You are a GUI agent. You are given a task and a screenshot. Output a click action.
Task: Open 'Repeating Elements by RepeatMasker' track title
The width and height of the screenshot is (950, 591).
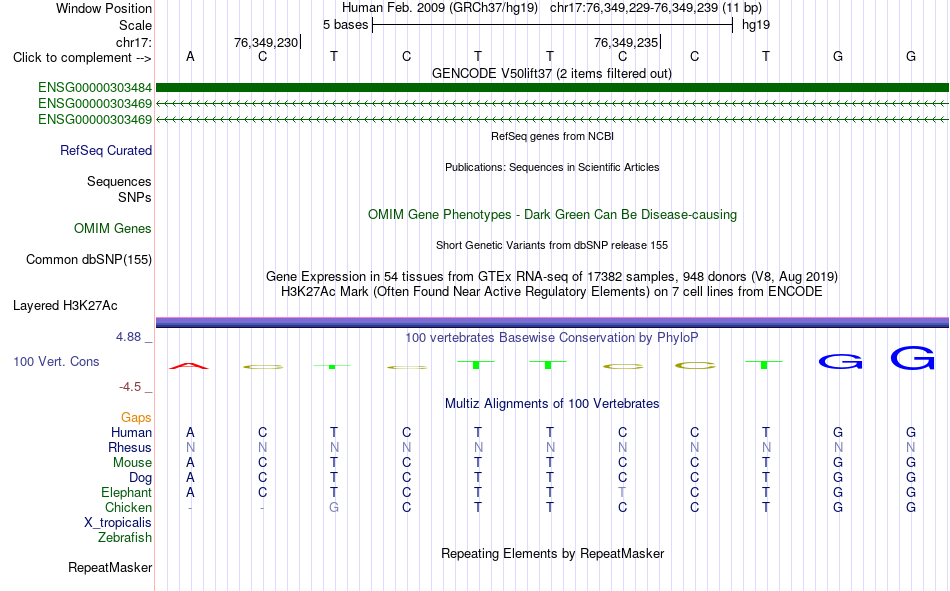click(552, 553)
